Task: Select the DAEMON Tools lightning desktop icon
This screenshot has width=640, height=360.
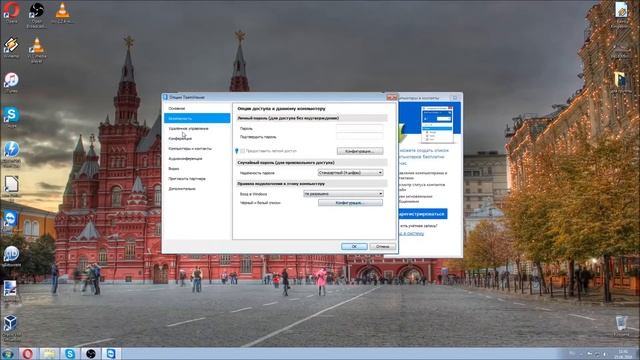Action: [x=11, y=154]
